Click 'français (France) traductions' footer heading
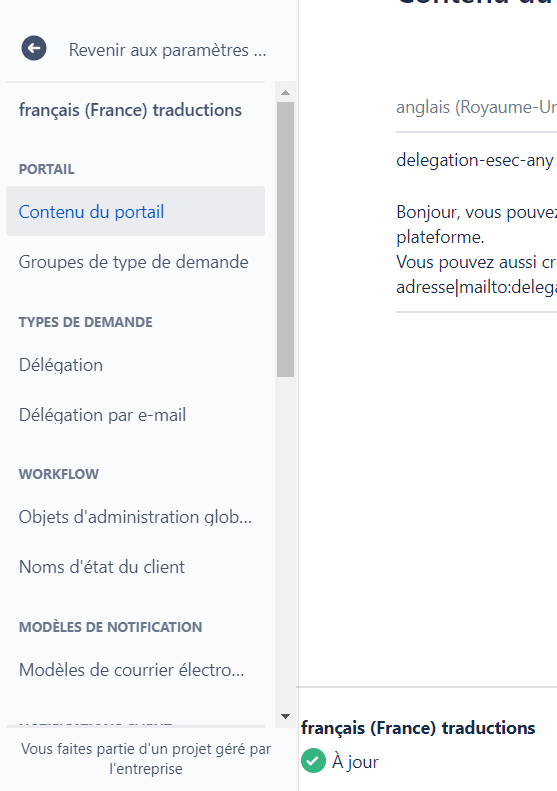 point(418,728)
